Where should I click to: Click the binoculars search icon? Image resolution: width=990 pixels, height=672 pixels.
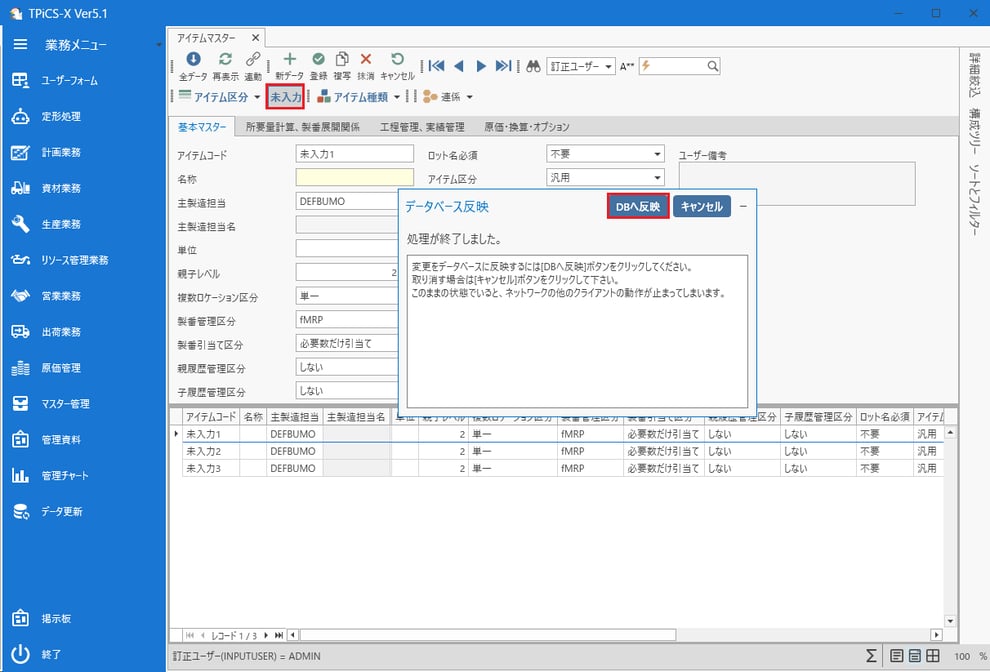pos(533,66)
